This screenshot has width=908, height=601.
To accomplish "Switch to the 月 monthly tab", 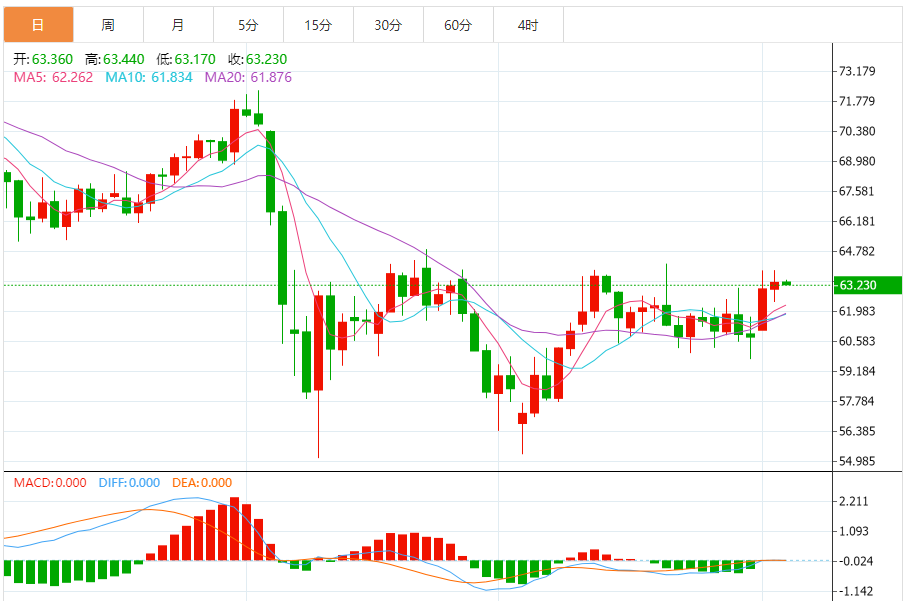I will [178, 25].
